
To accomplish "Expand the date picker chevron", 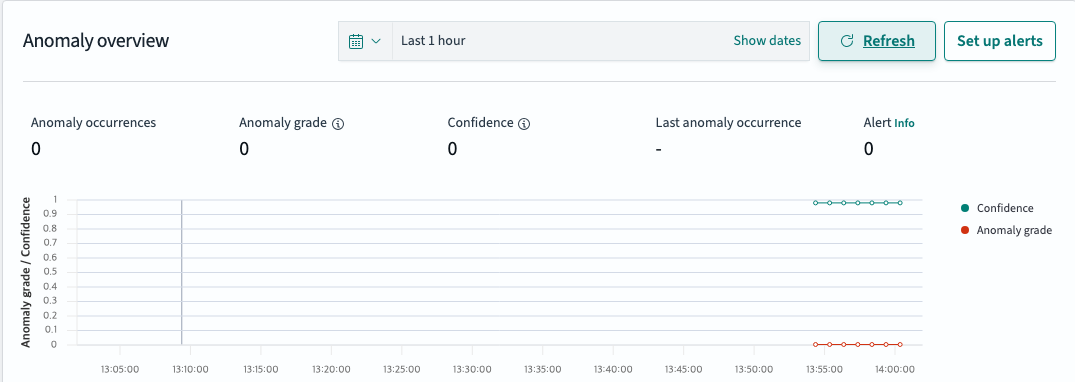I will pyautogui.click(x=376, y=41).
